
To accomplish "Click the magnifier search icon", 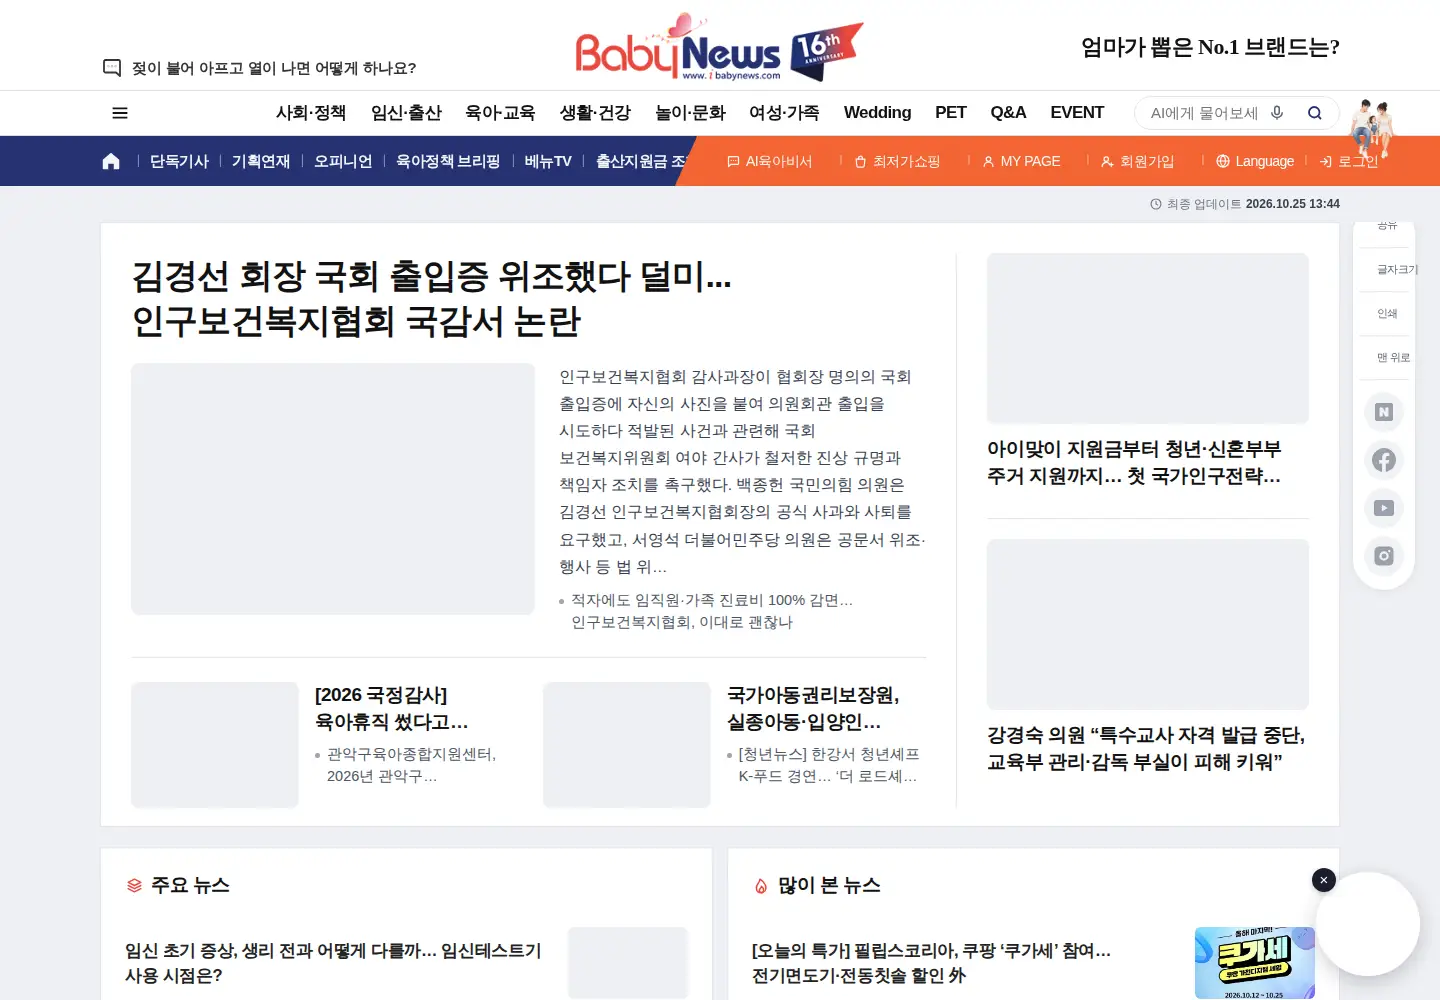I will pos(1315,113).
